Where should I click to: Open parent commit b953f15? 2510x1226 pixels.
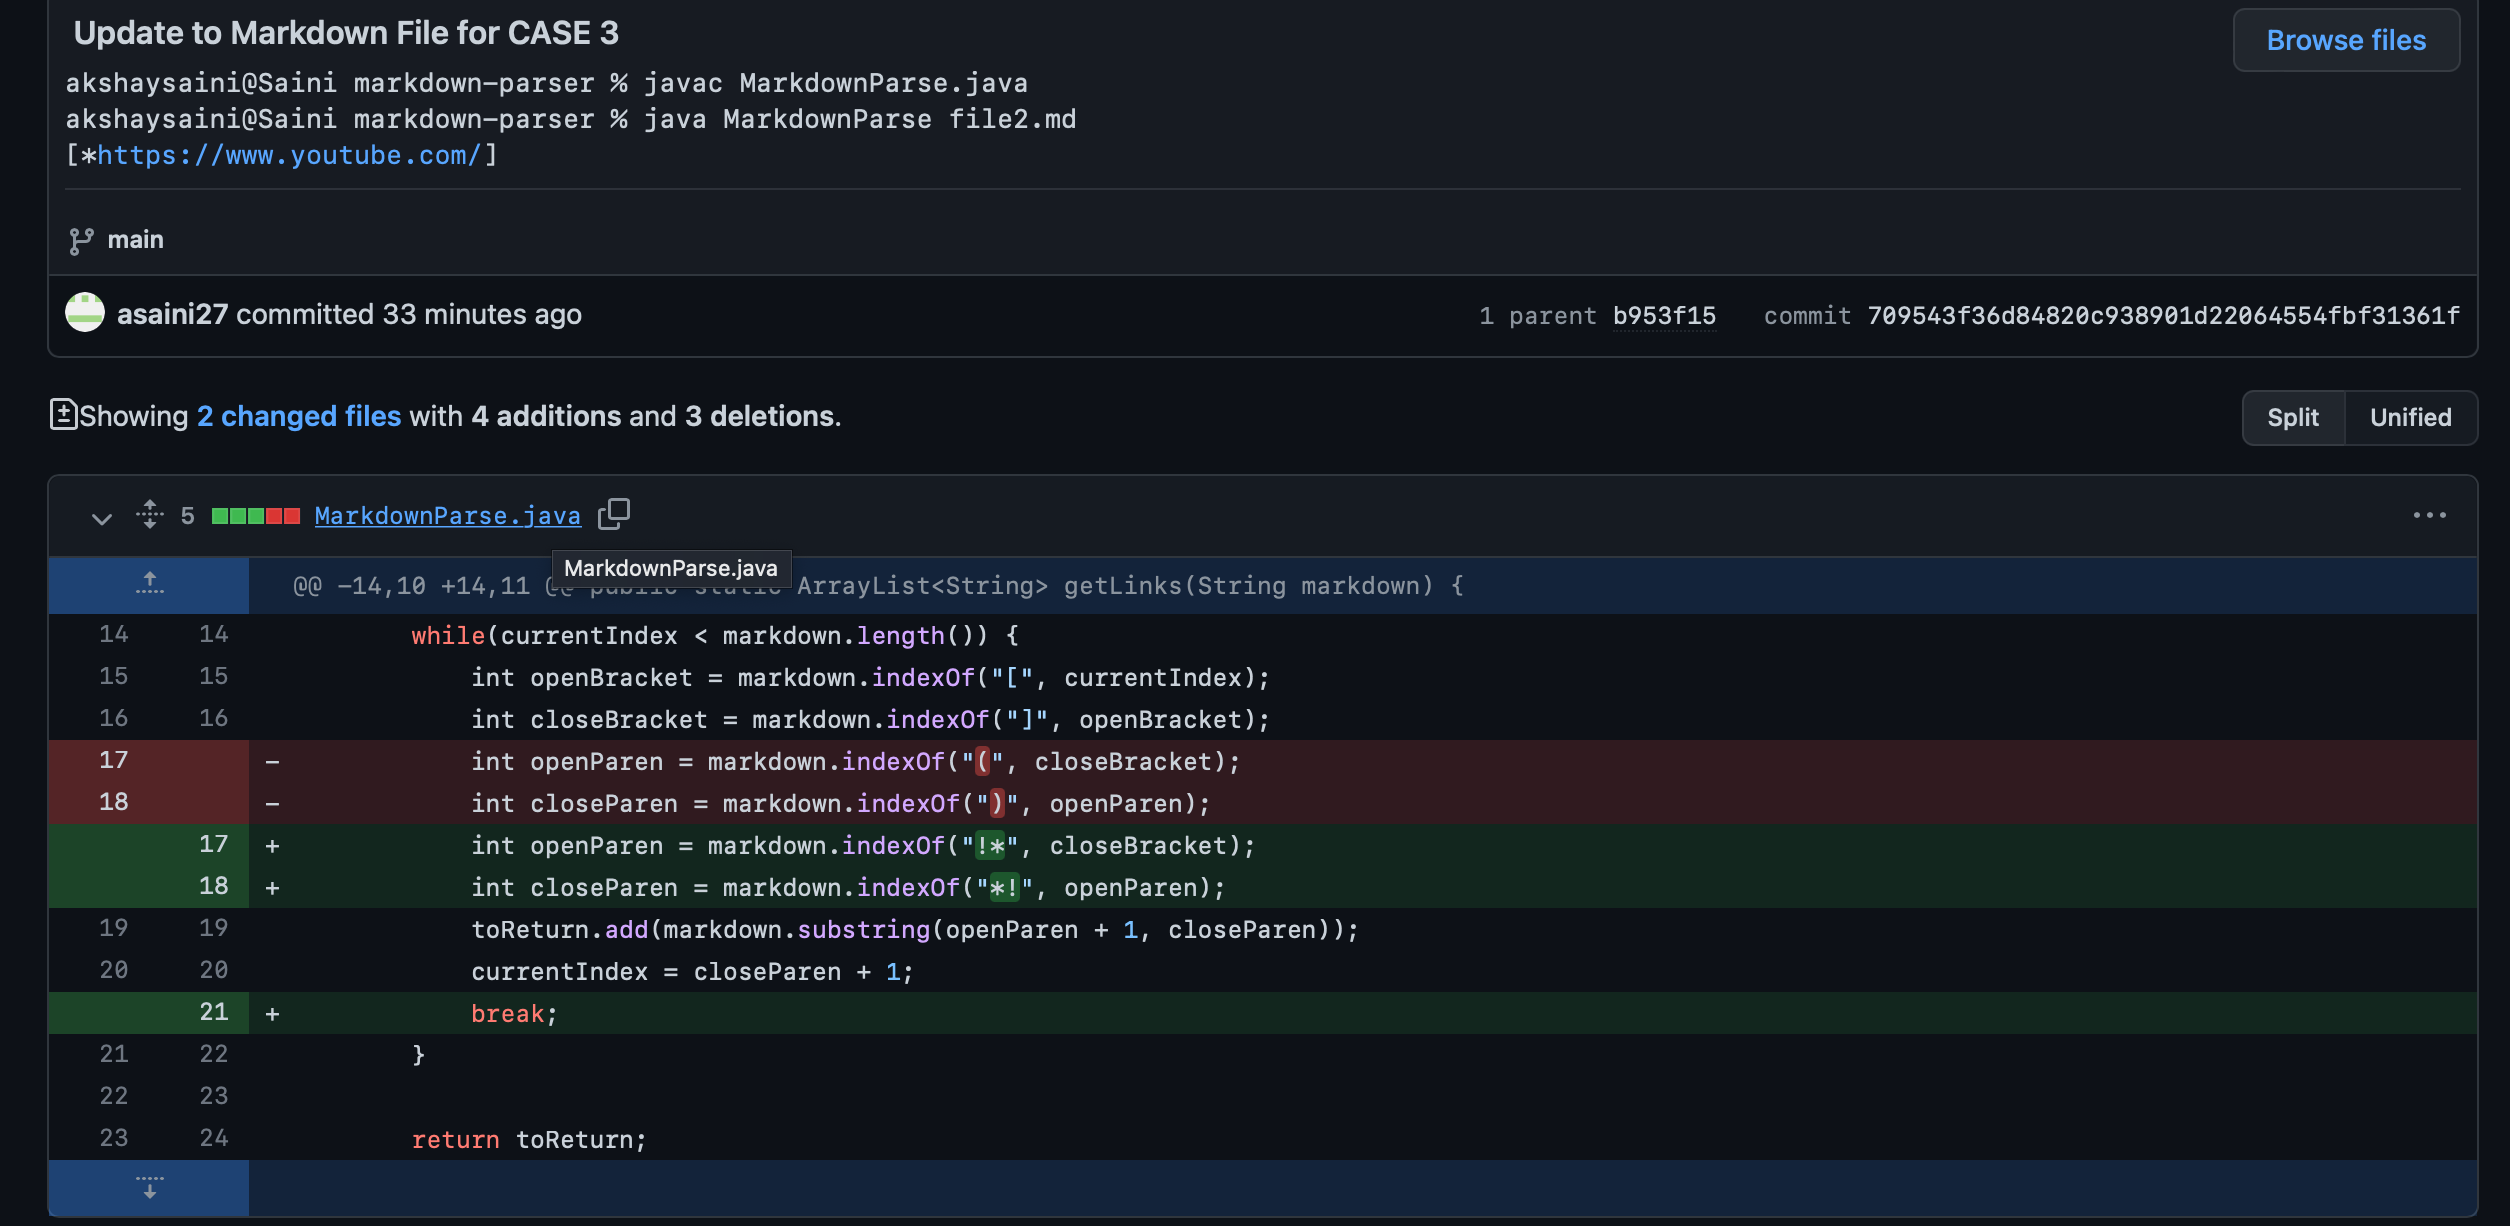(1664, 316)
